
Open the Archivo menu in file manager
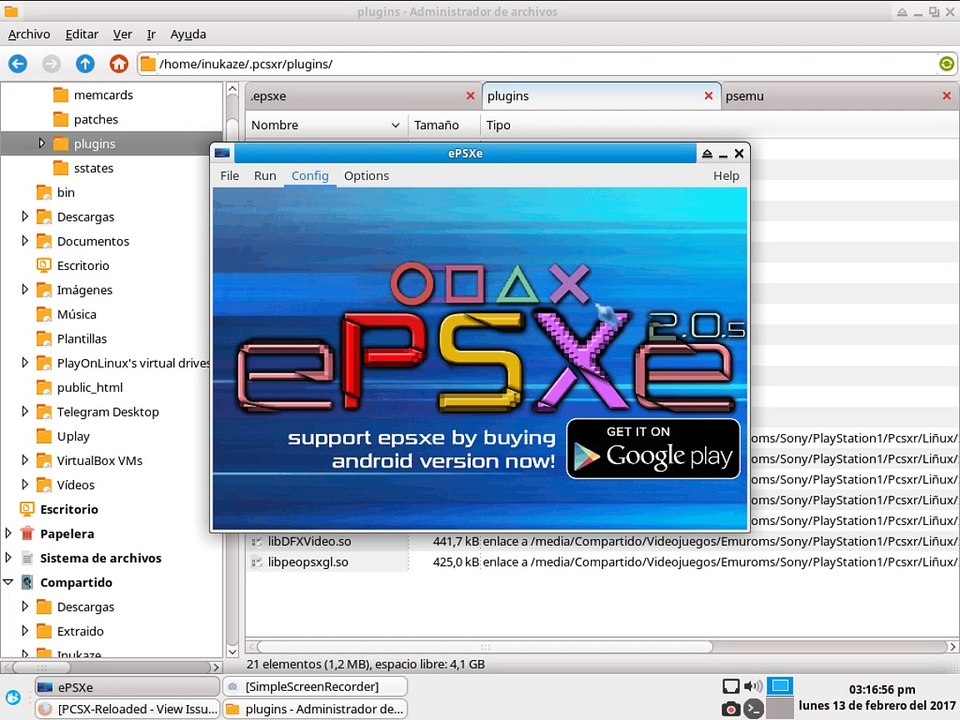(29, 34)
